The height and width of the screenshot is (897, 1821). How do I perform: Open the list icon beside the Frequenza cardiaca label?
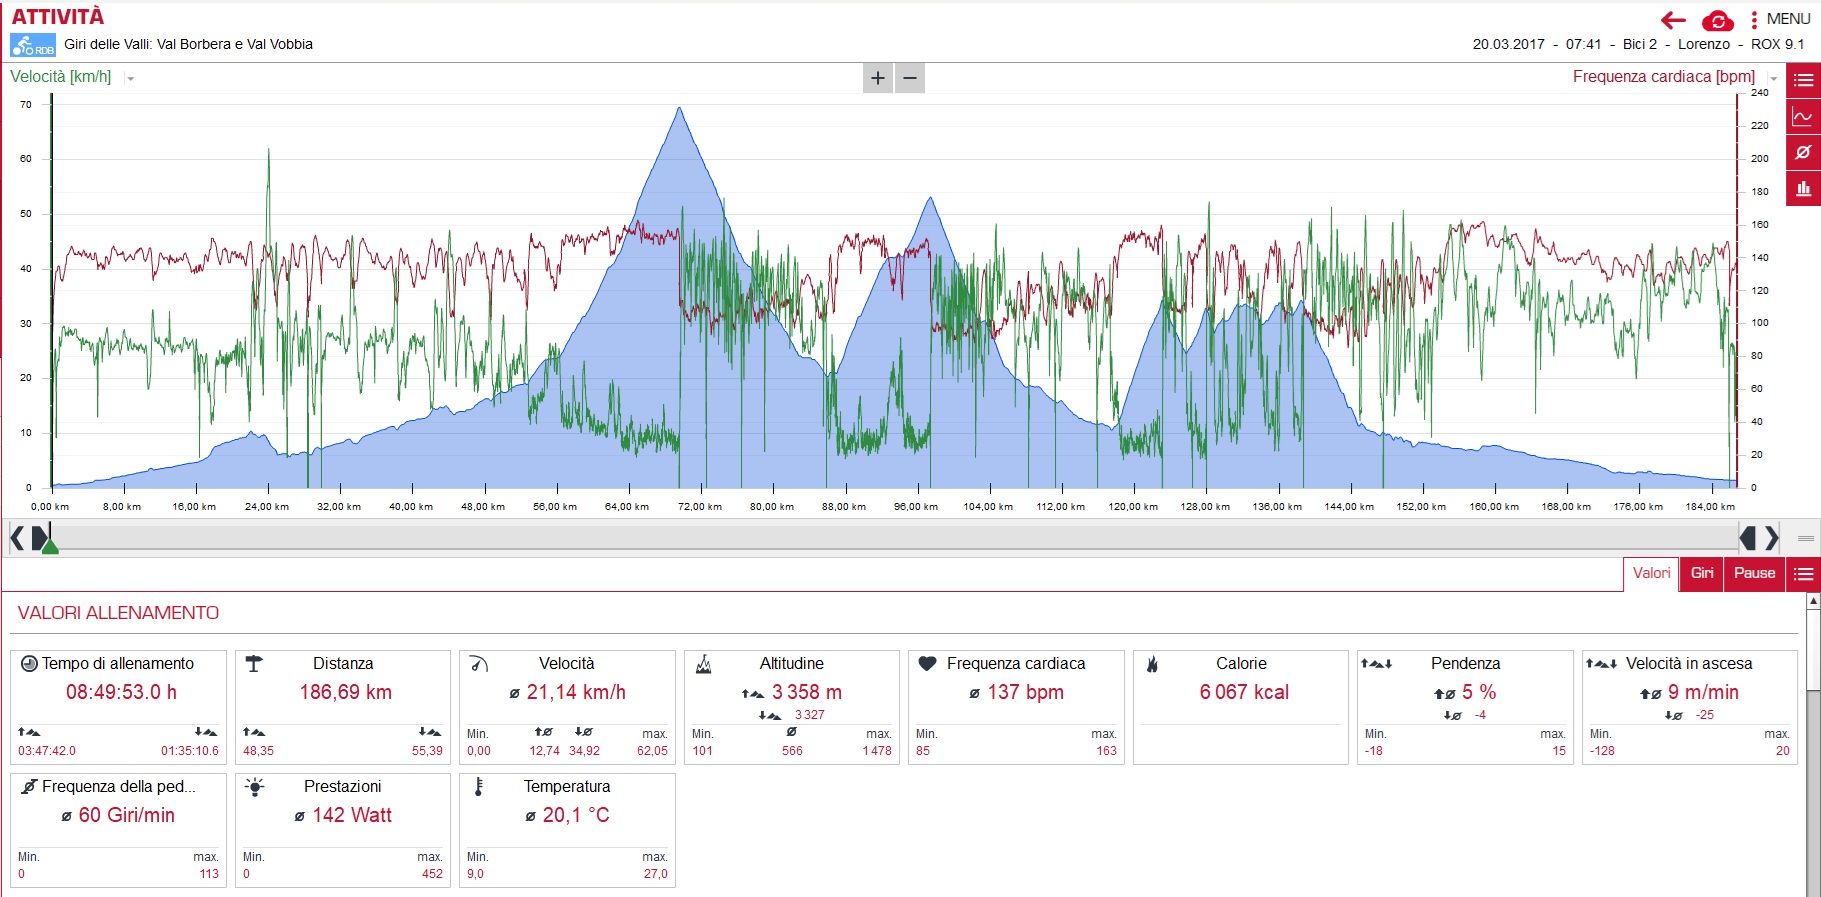point(1804,80)
